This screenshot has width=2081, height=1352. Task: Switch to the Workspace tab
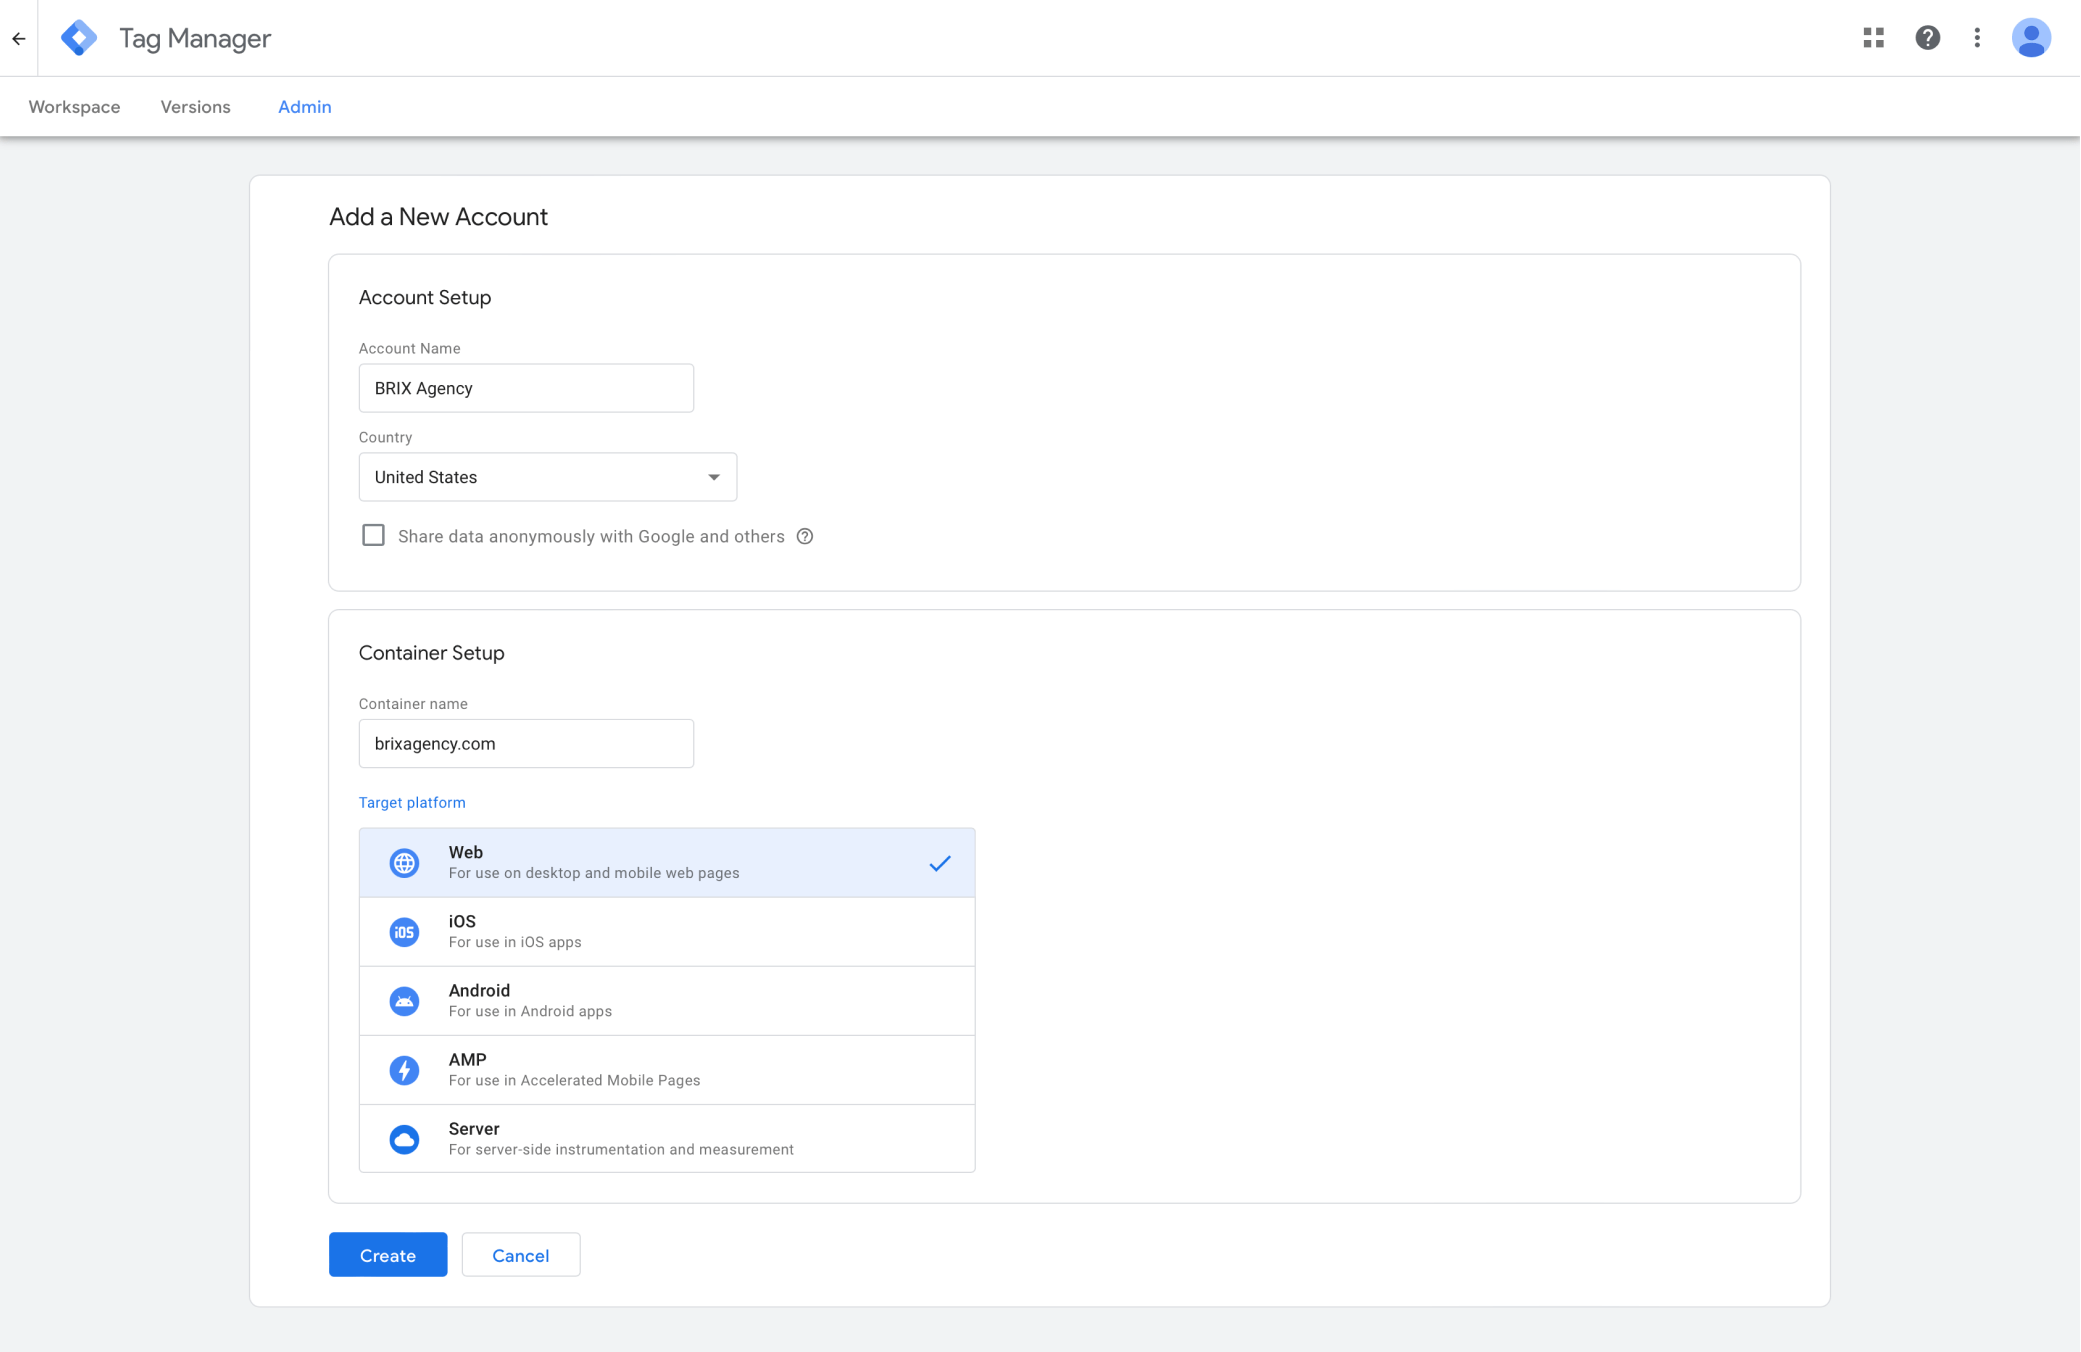tap(74, 106)
